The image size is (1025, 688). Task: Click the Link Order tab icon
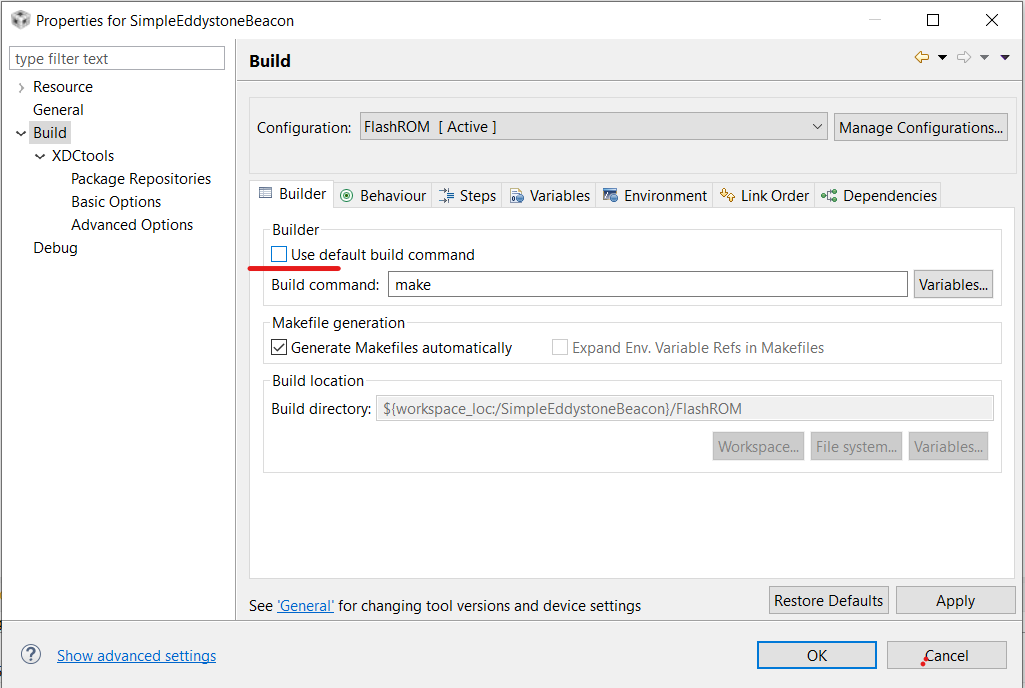(x=727, y=196)
